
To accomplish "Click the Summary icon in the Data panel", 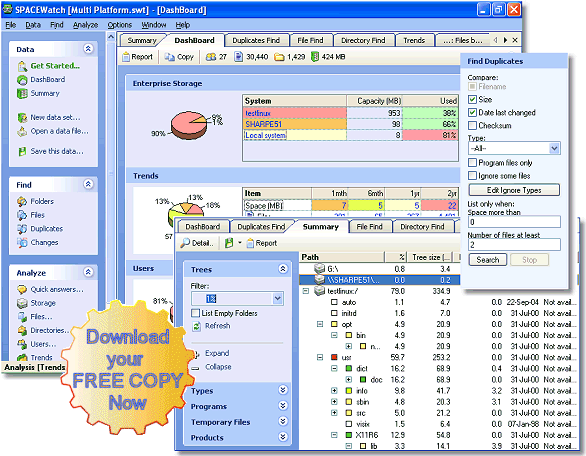I will click(x=22, y=93).
